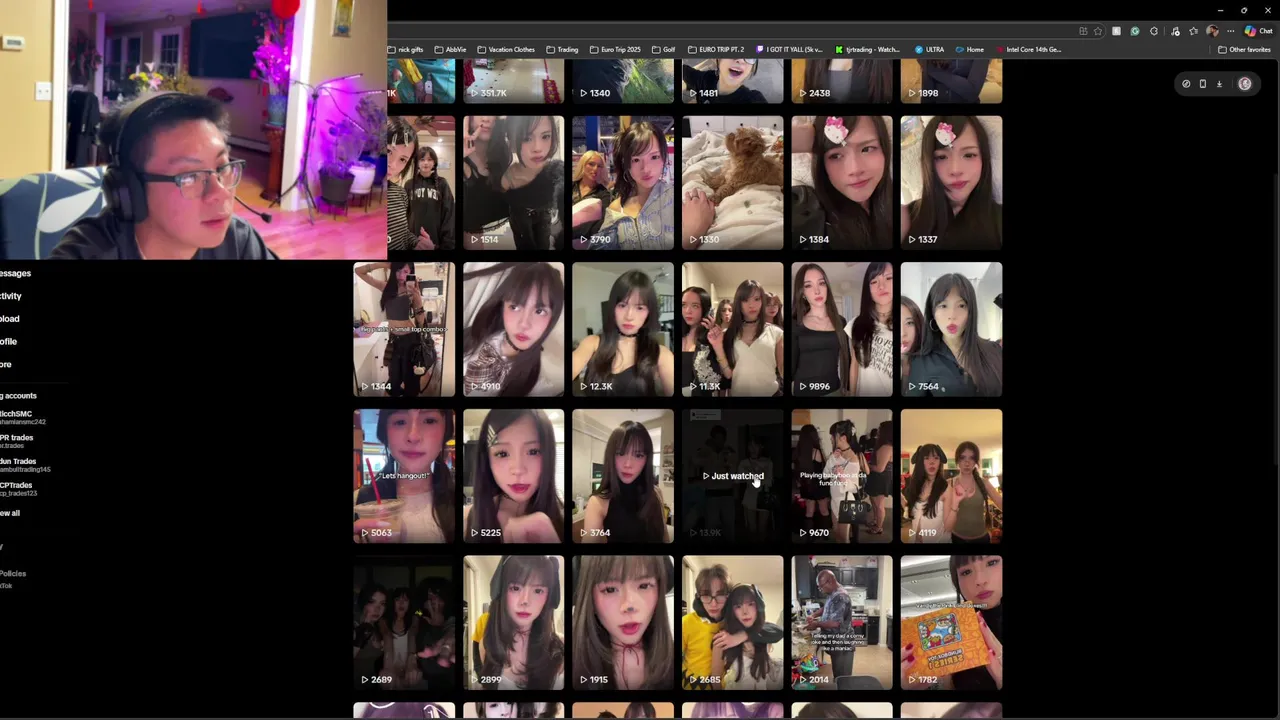Screen dimensions: 1280x720
Task: Open the video with 3764 views
Action: [623, 476]
